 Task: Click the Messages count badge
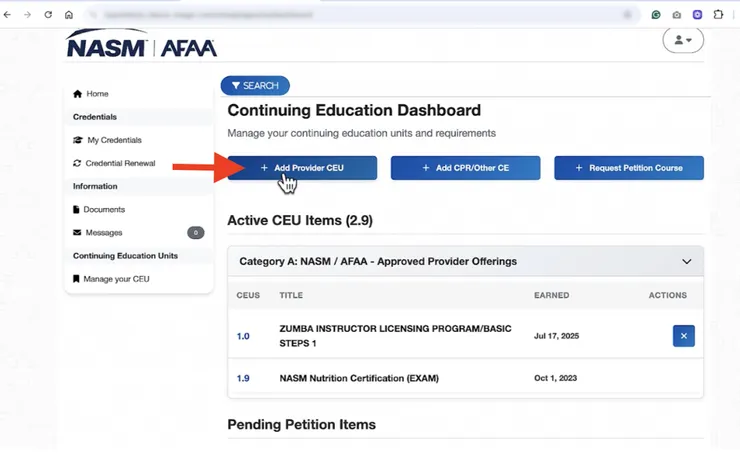(x=196, y=233)
